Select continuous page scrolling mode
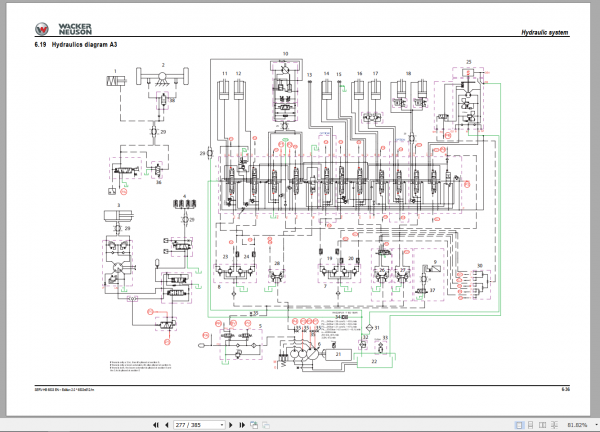This screenshot has width=600, height=432. click(x=530, y=425)
